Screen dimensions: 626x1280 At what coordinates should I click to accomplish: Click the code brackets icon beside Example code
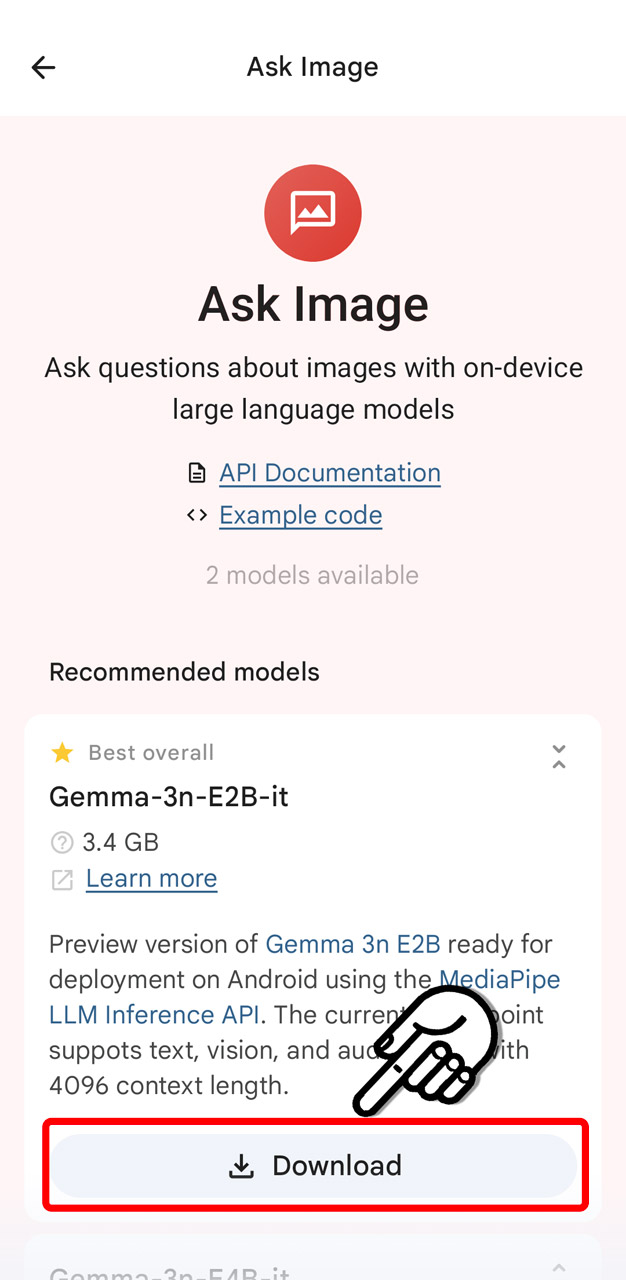tap(197, 515)
